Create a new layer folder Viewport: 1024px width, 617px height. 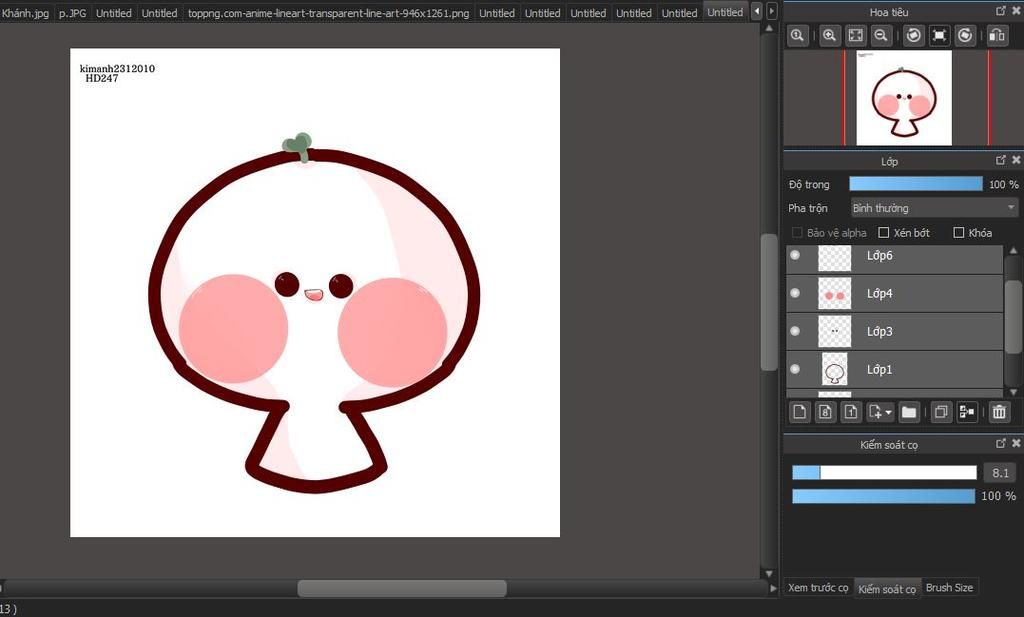coord(908,412)
